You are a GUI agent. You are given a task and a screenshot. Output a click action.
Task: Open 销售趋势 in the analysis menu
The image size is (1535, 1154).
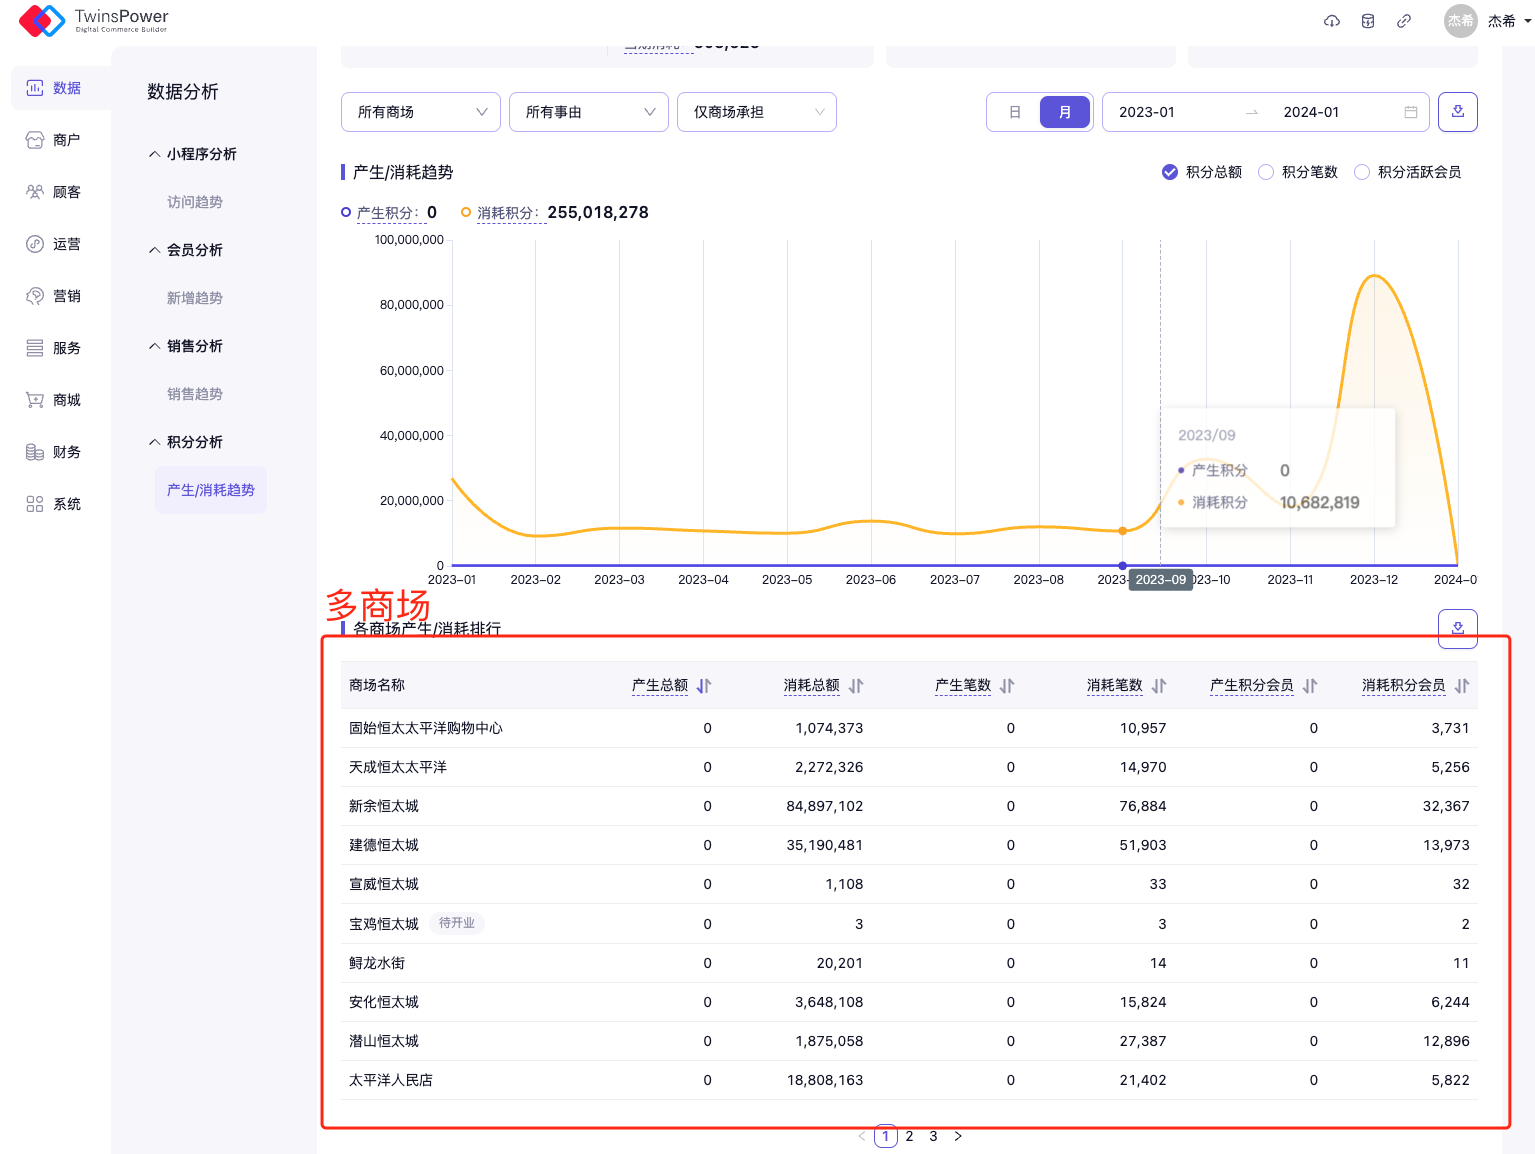tap(194, 394)
